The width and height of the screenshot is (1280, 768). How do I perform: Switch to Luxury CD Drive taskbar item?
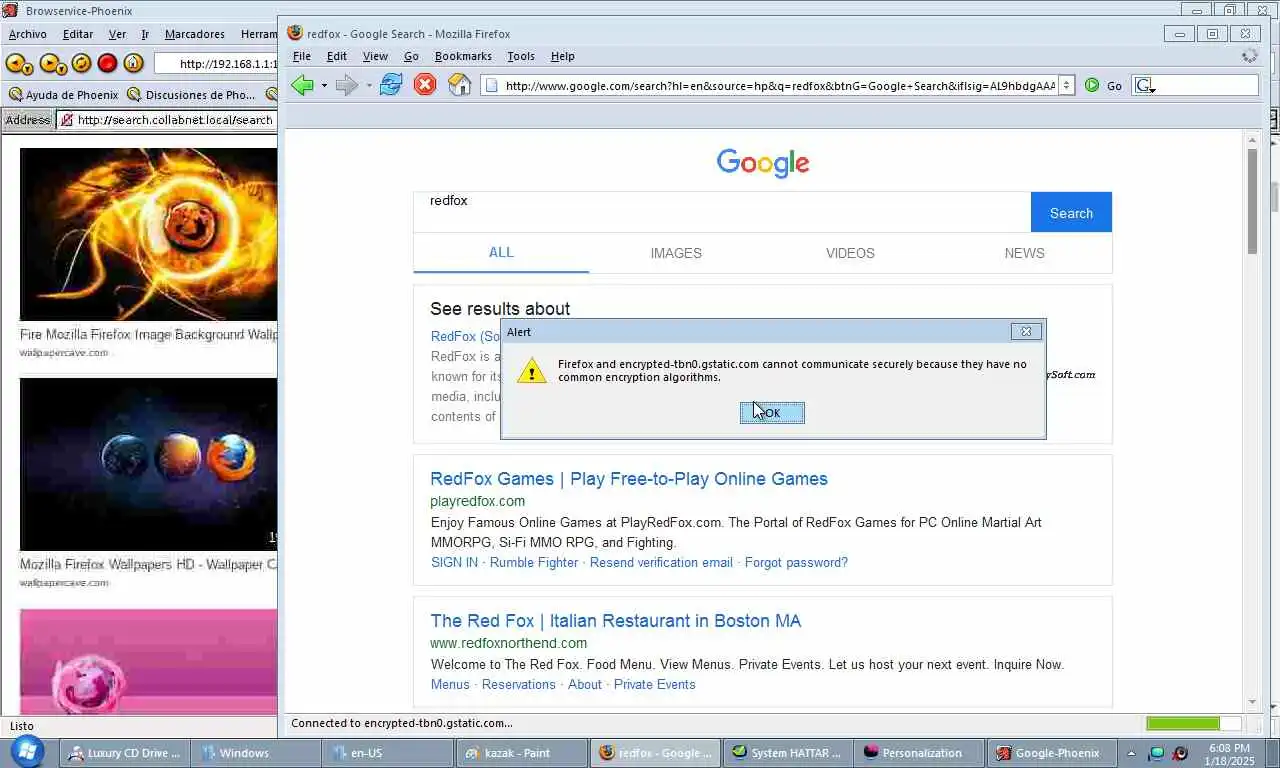[124, 753]
